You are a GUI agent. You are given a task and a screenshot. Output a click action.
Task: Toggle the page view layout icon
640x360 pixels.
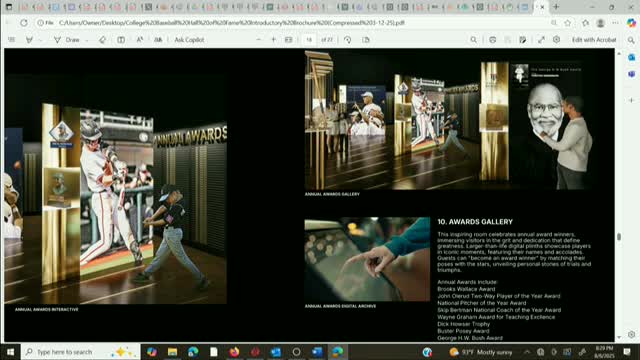(x=121, y=40)
